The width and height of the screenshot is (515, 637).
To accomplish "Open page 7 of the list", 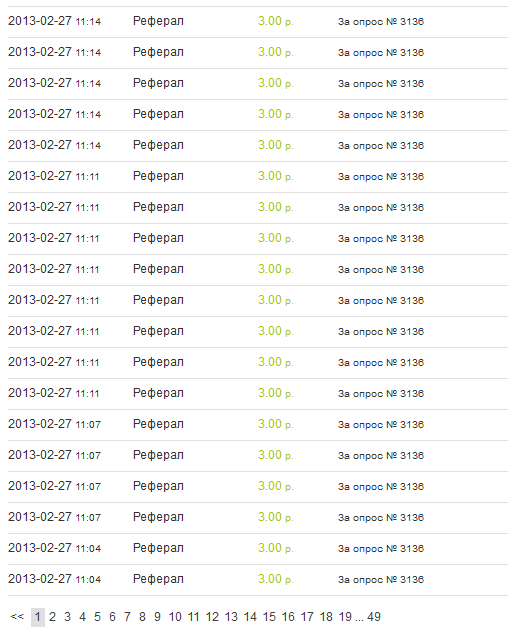I will [x=128, y=617].
